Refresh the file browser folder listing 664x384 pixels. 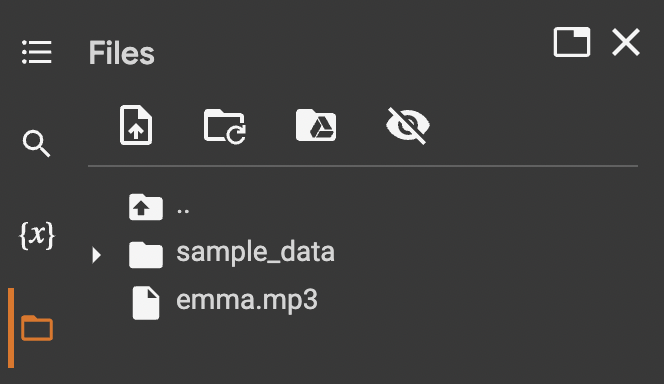(x=224, y=127)
